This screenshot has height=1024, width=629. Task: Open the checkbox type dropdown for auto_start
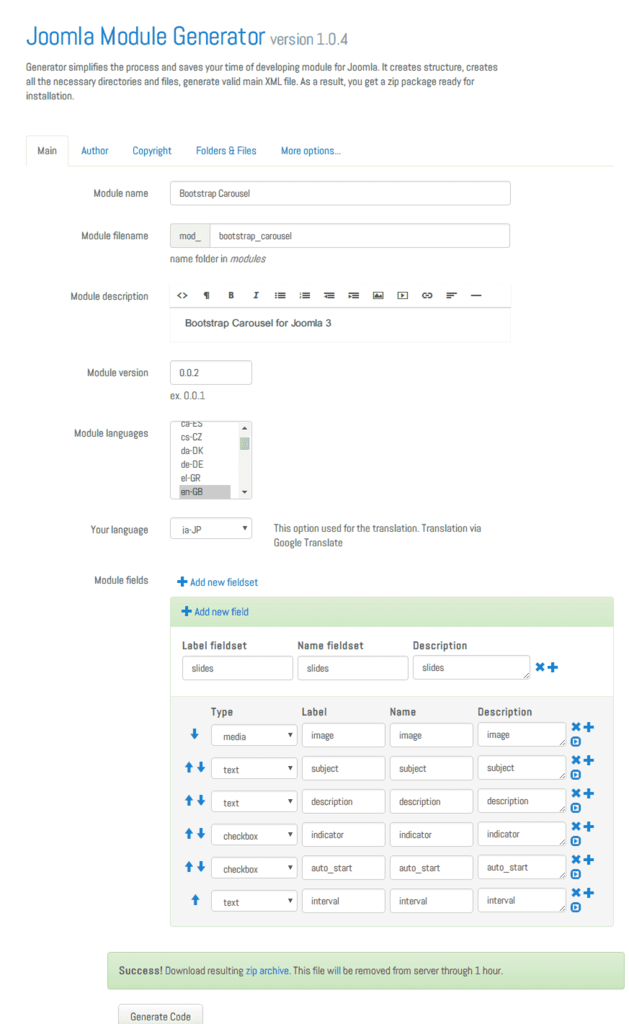click(x=254, y=869)
